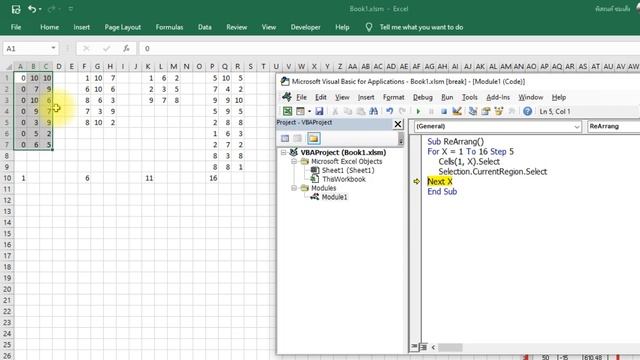
Task: Open the Excel Formulas ribbon tab
Action: [x=169, y=27]
